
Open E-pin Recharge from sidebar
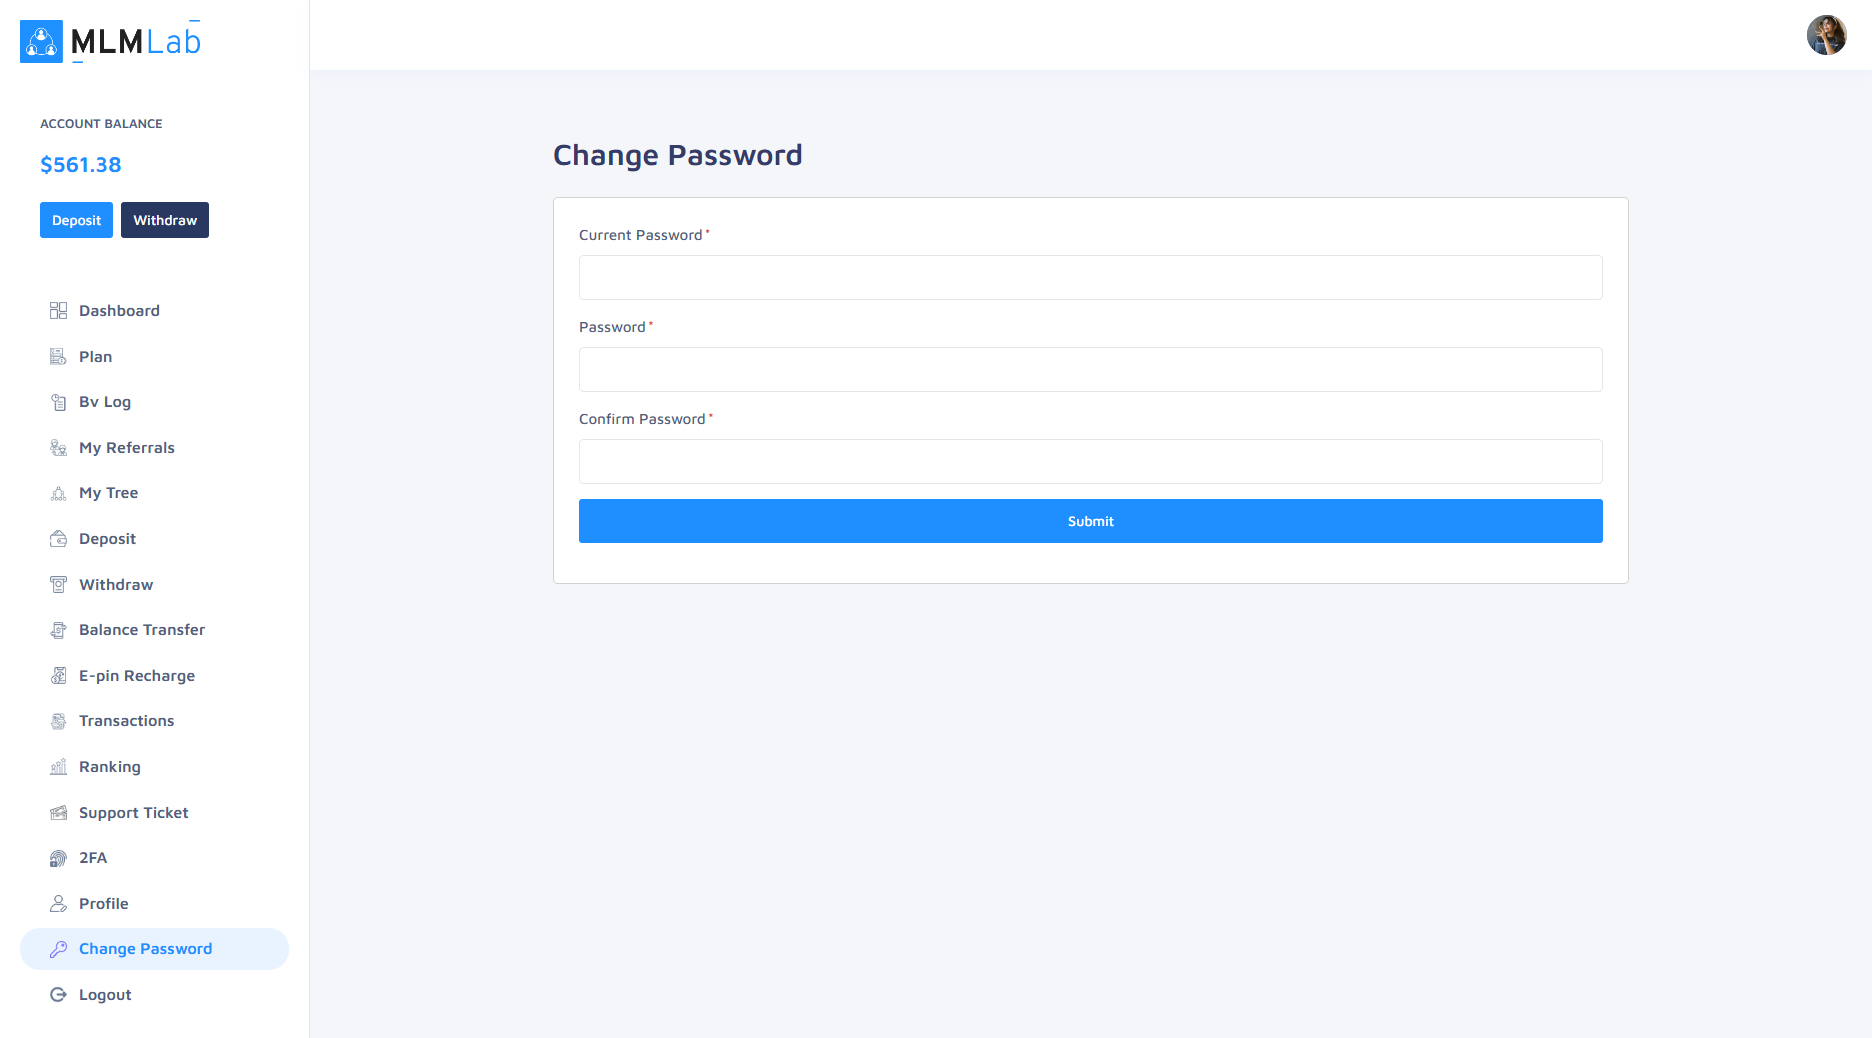(x=137, y=676)
